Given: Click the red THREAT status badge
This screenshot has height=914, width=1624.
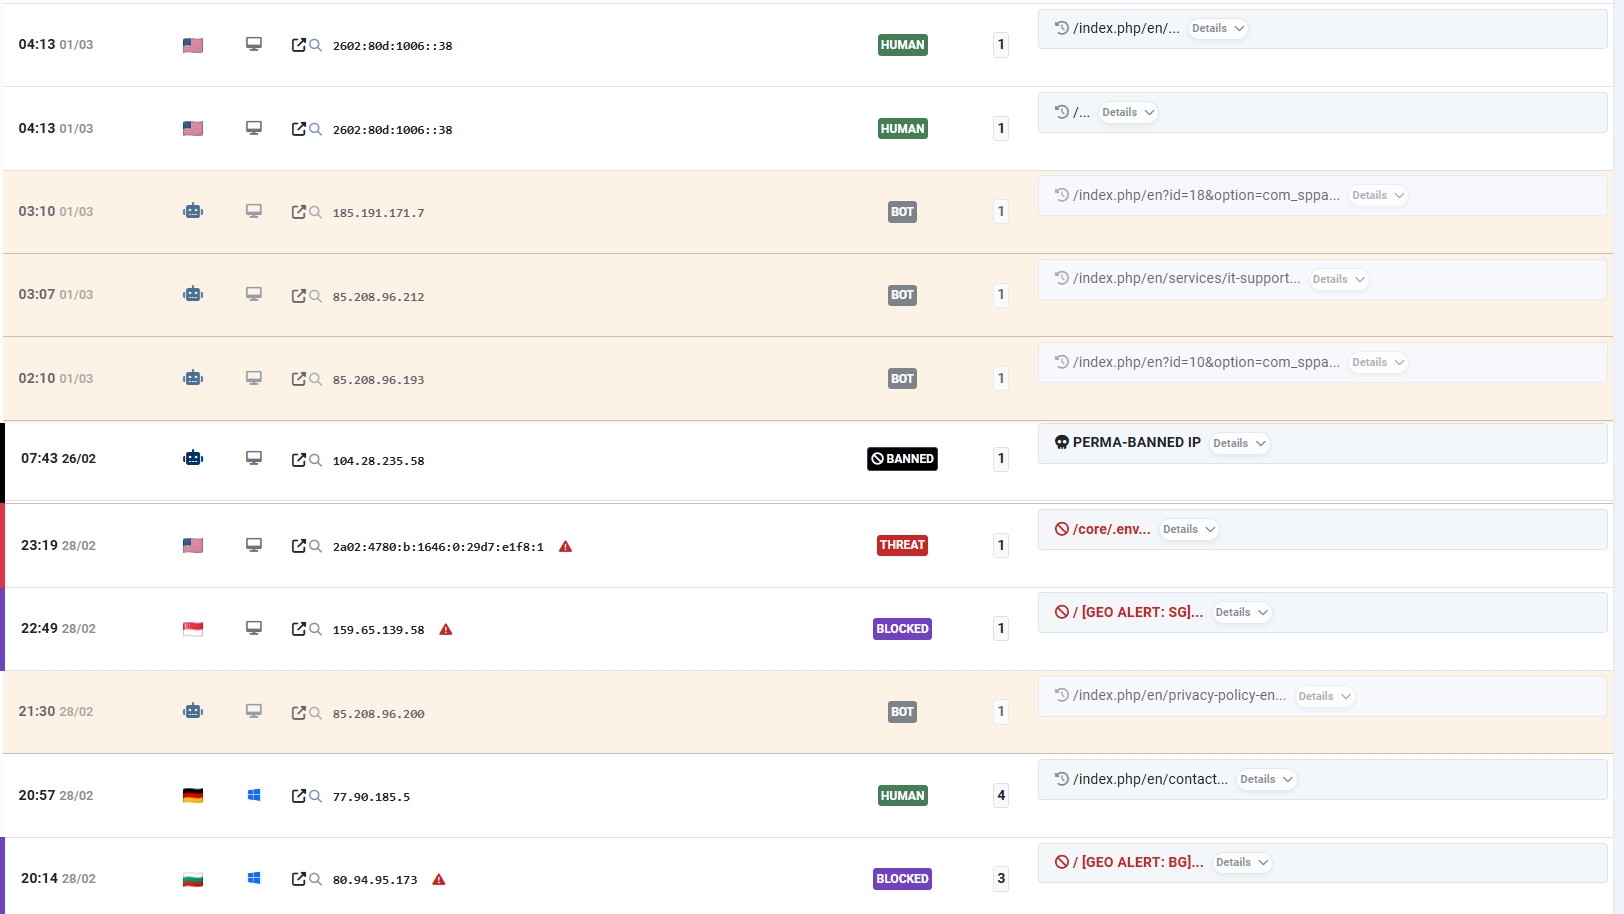Looking at the screenshot, I should [902, 545].
